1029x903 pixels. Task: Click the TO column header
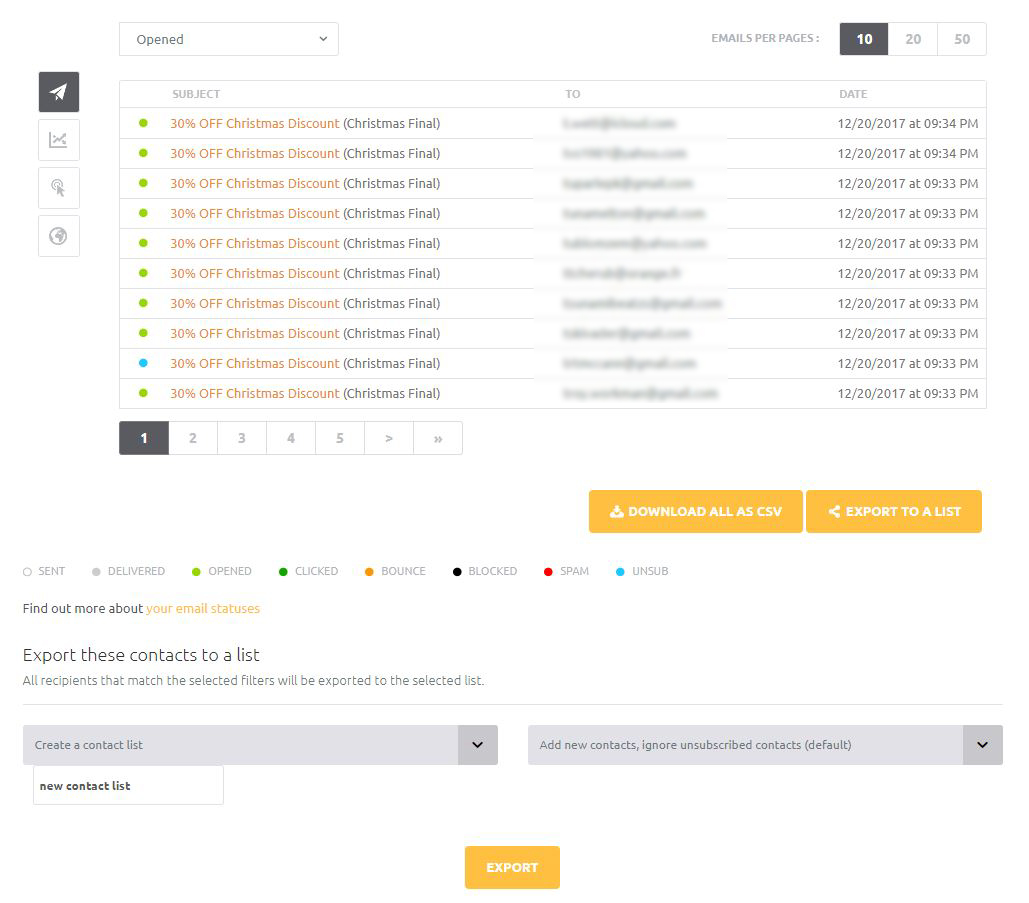coord(572,94)
